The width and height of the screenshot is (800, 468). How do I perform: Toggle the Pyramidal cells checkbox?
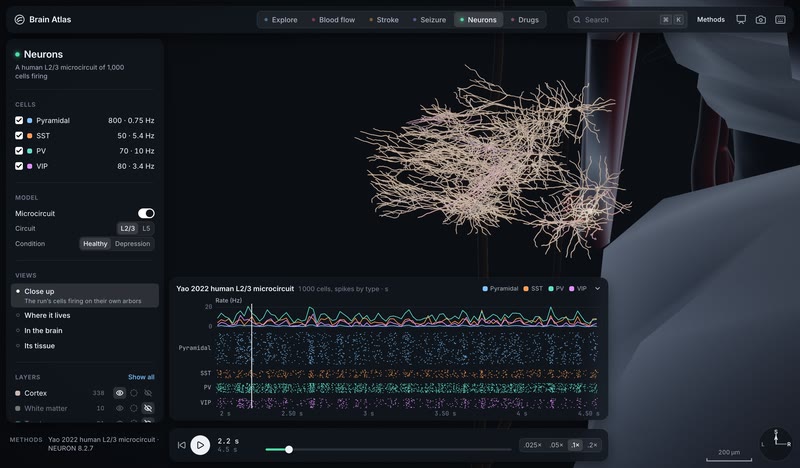(x=19, y=120)
